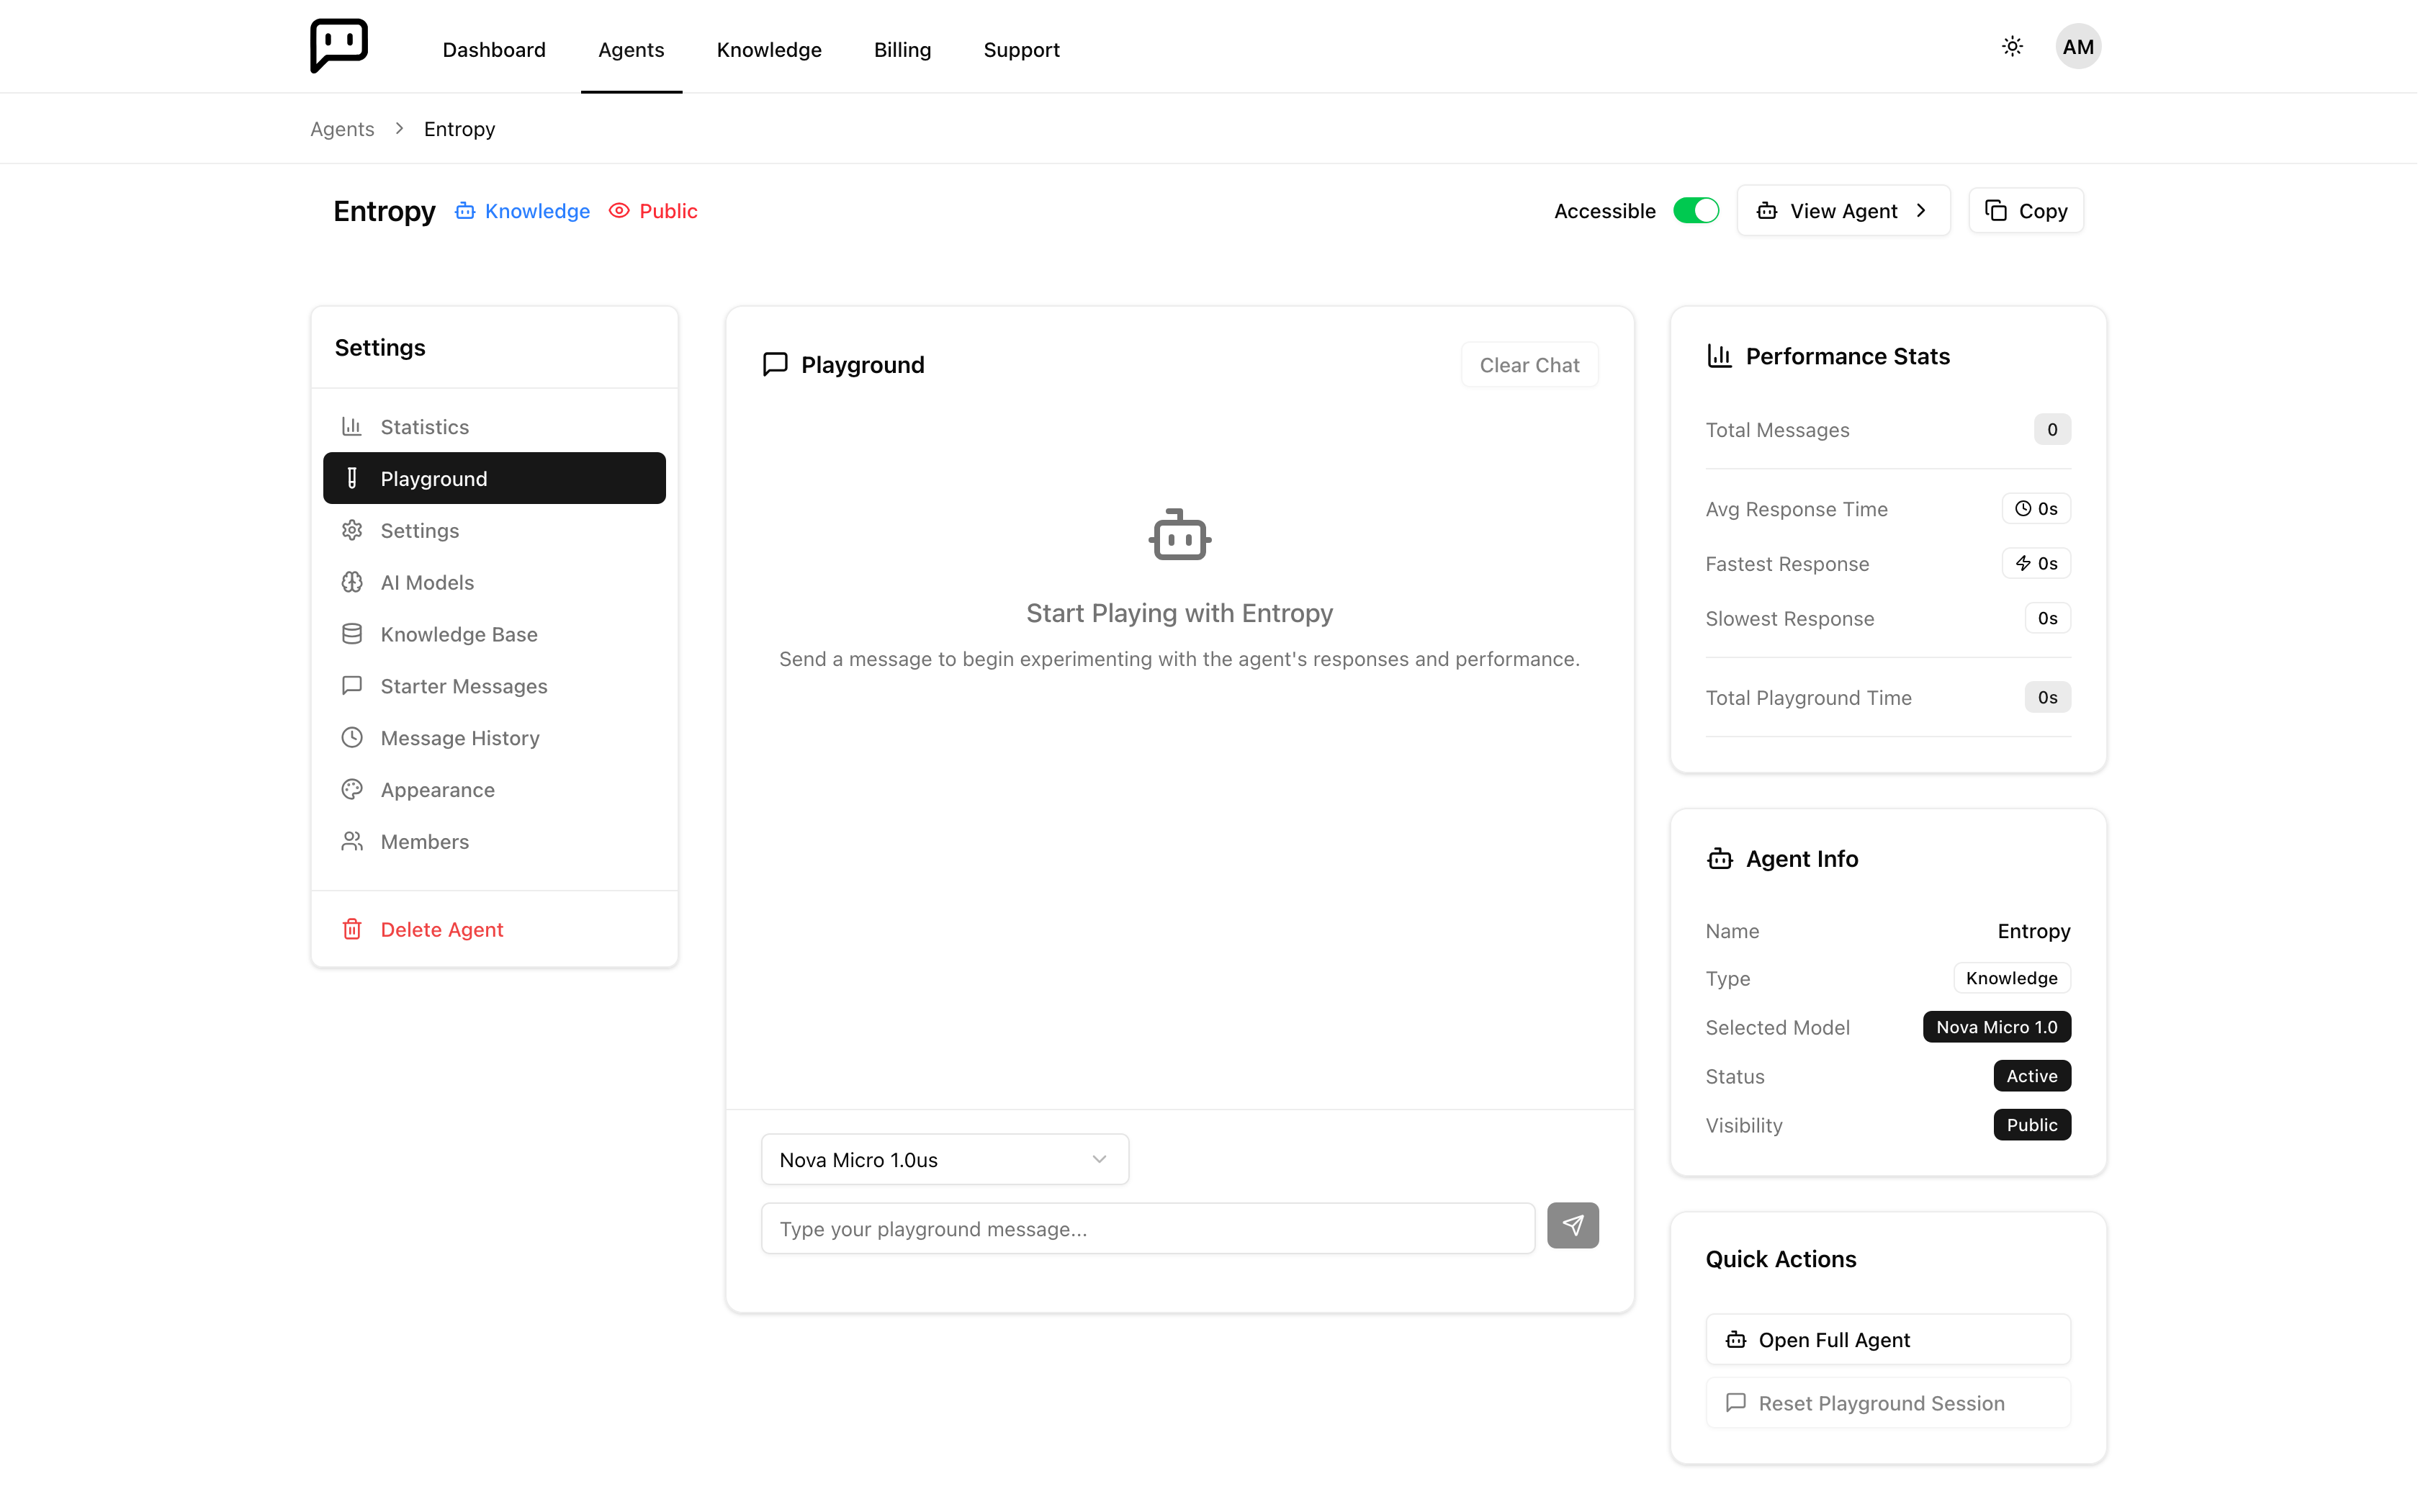Open Members settings

(x=494, y=842)
